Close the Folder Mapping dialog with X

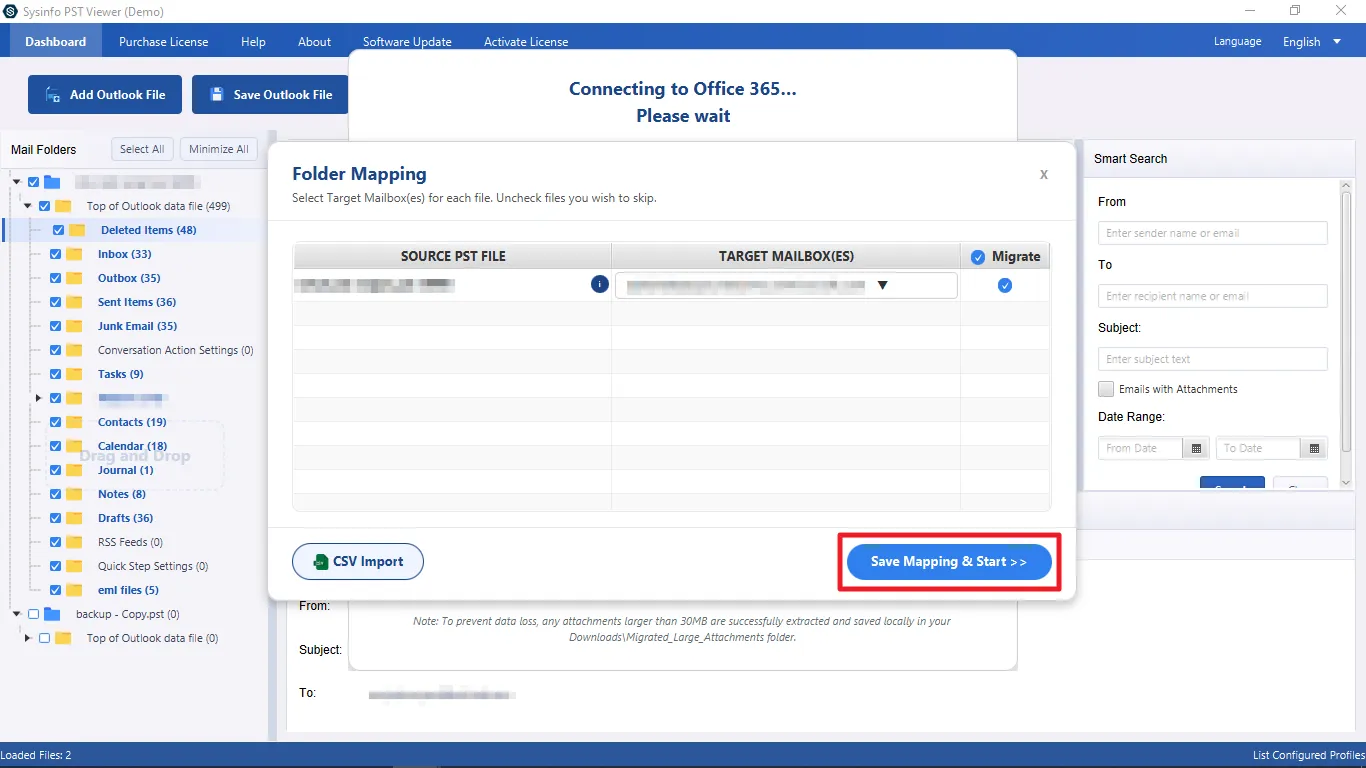tap(1044, 174)
